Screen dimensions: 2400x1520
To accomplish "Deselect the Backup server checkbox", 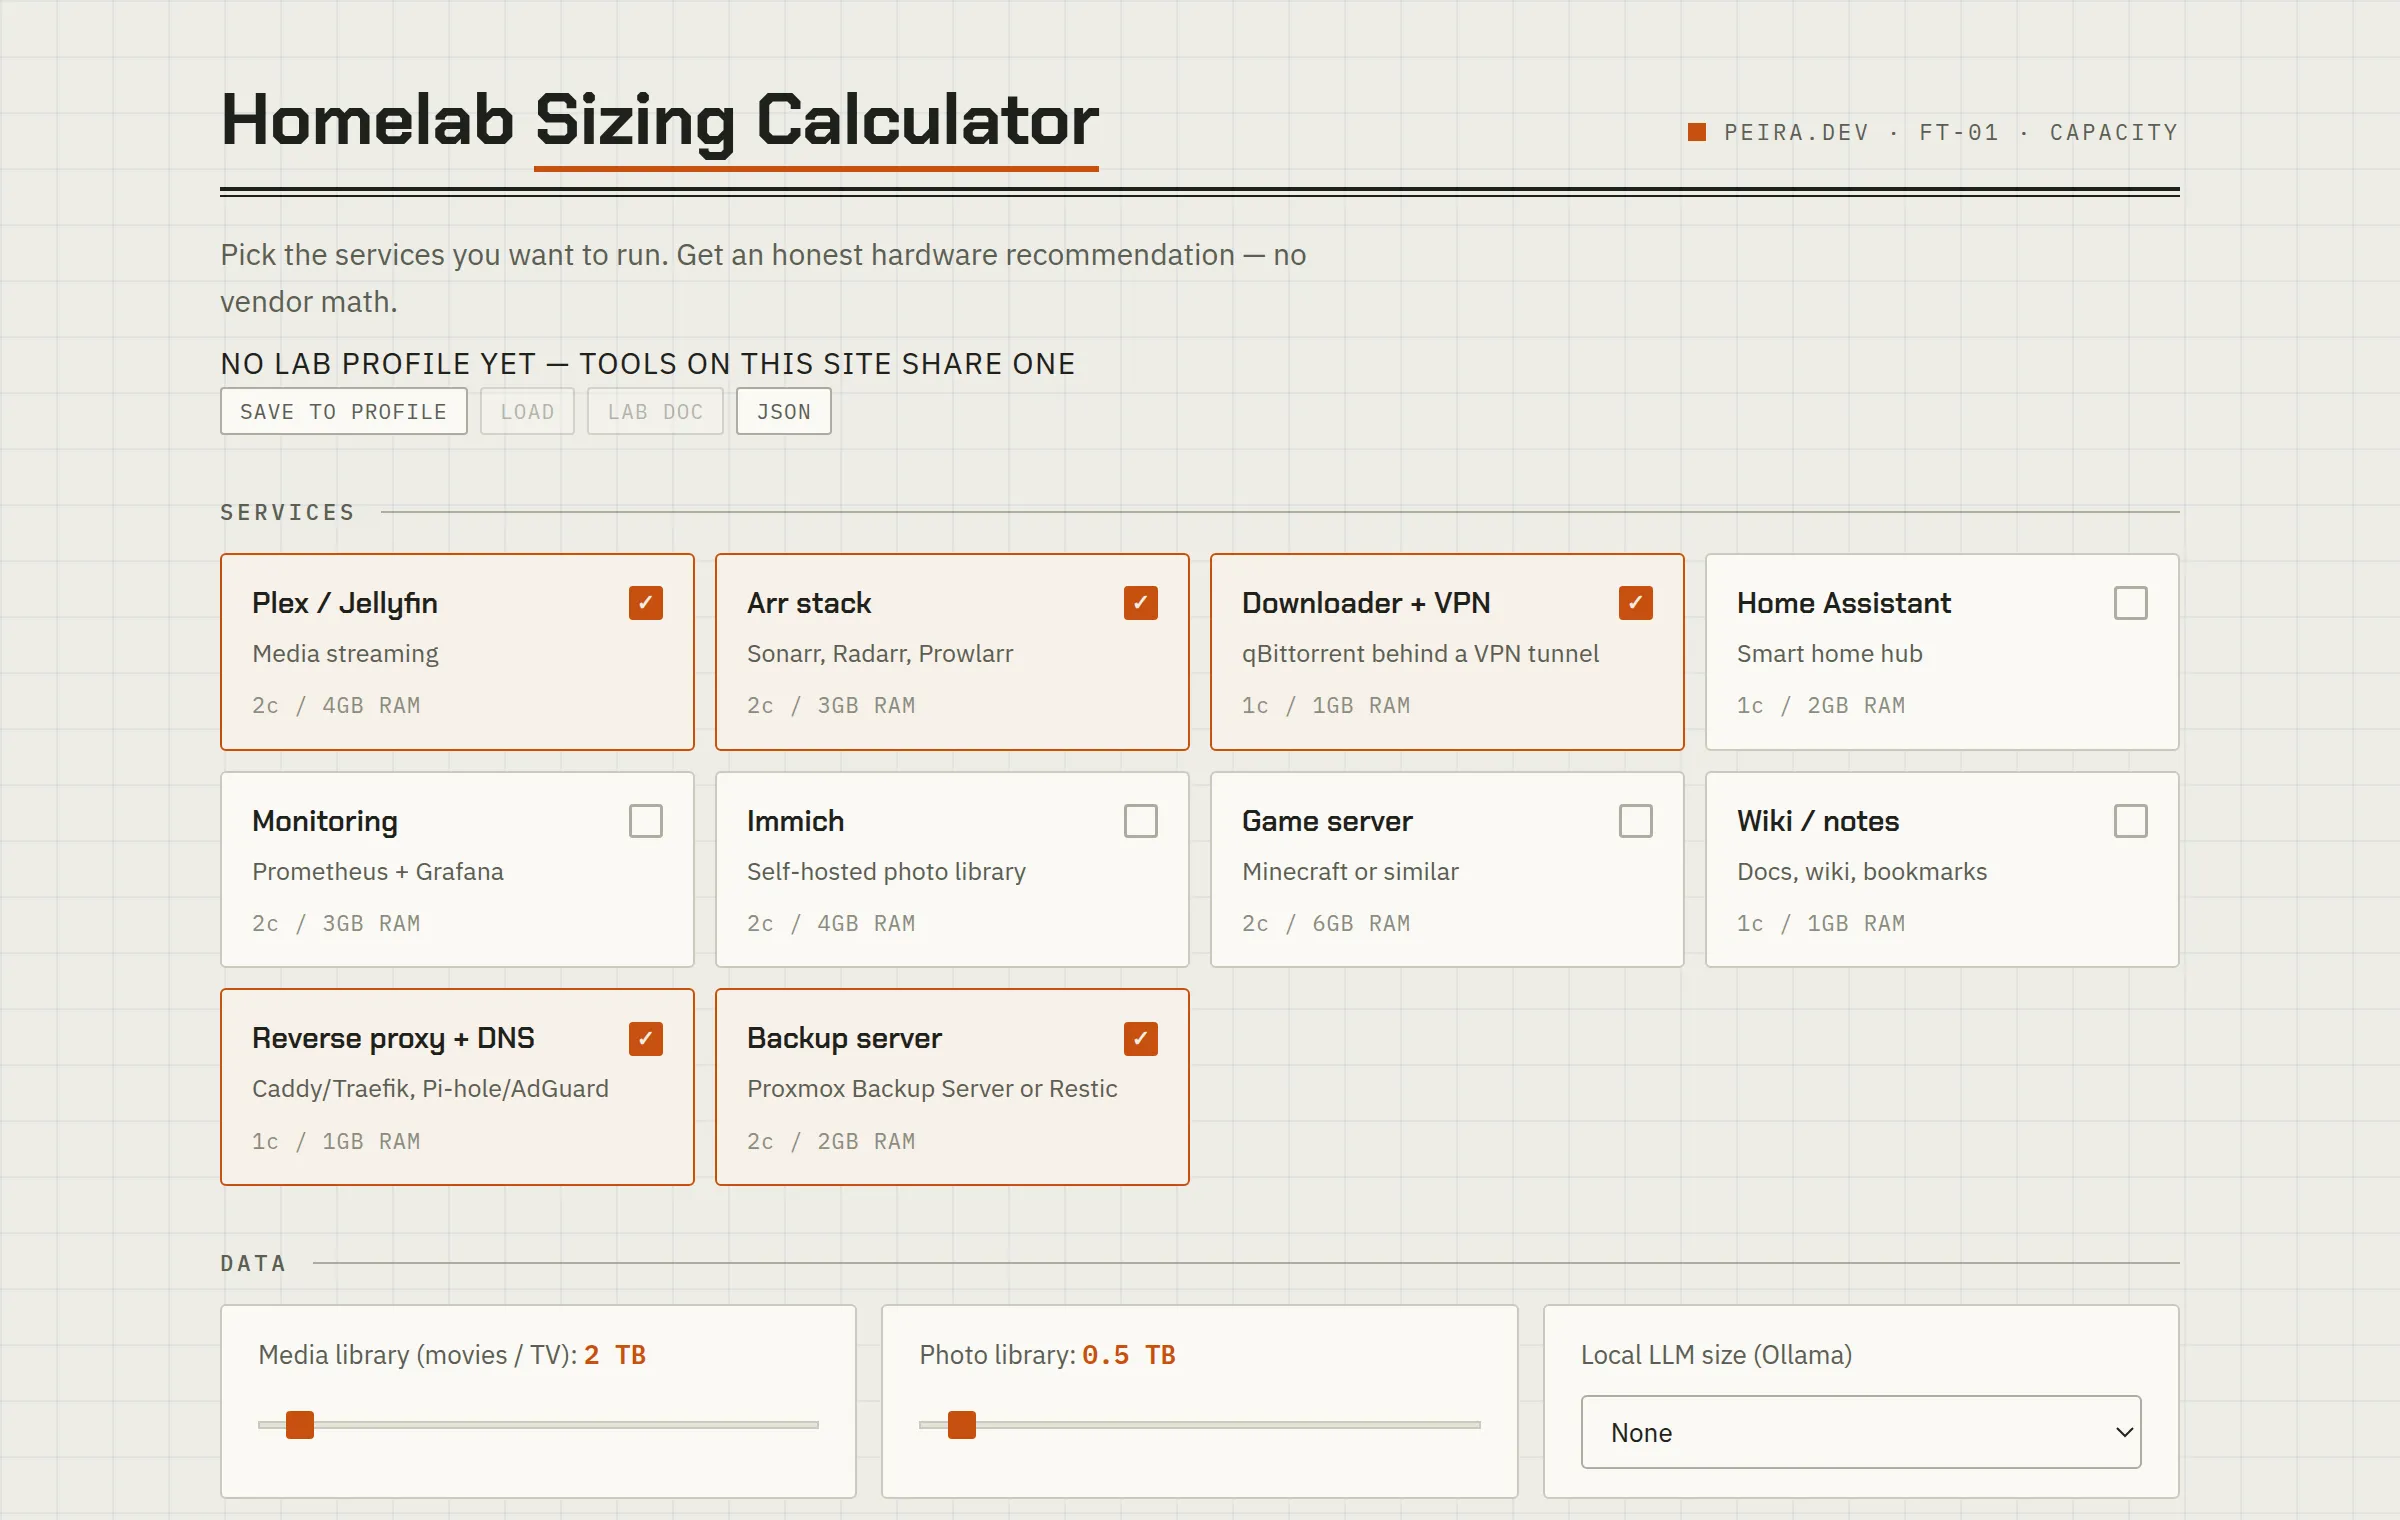I will (x=1141, y=1039).
